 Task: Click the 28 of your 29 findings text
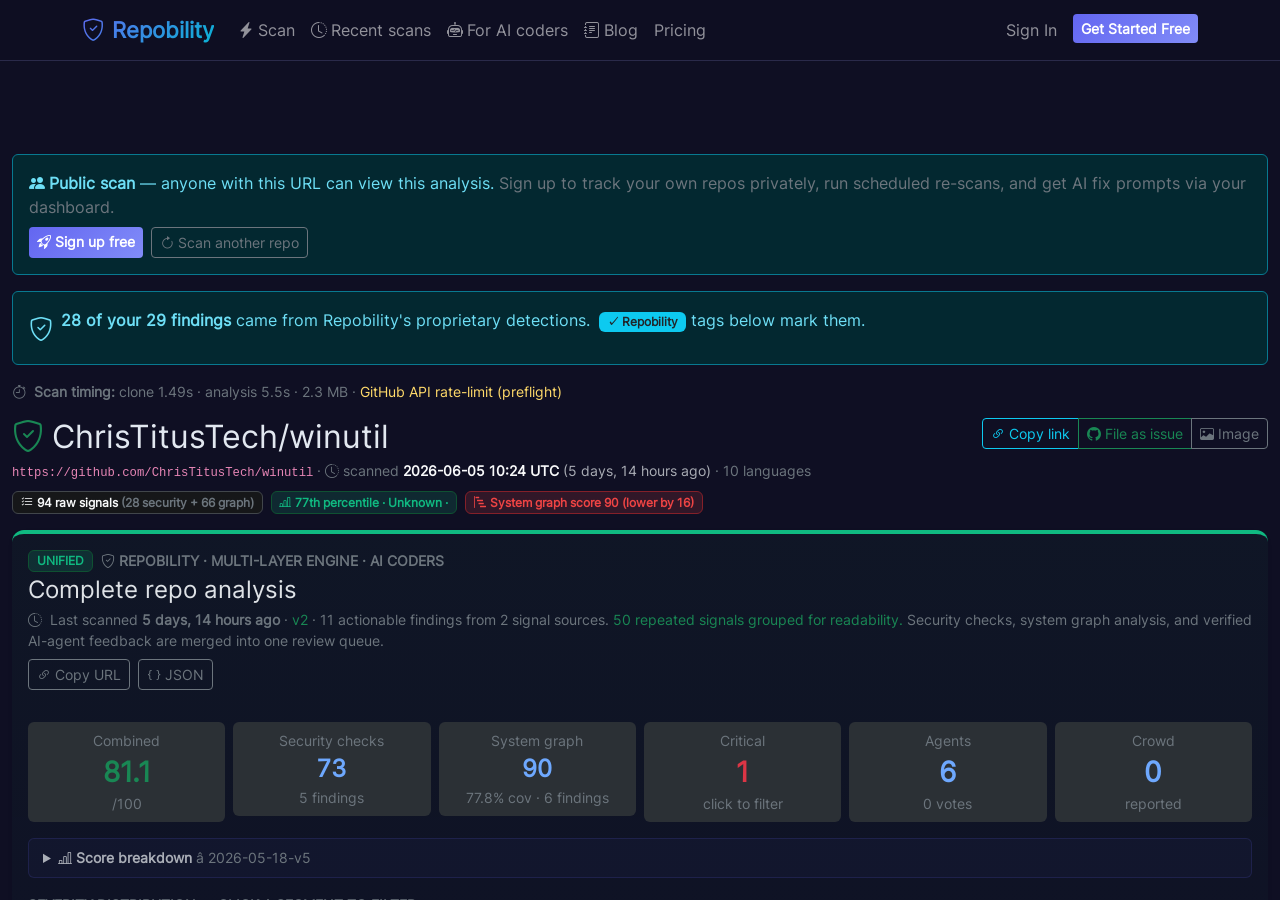[x=146, y=320]
